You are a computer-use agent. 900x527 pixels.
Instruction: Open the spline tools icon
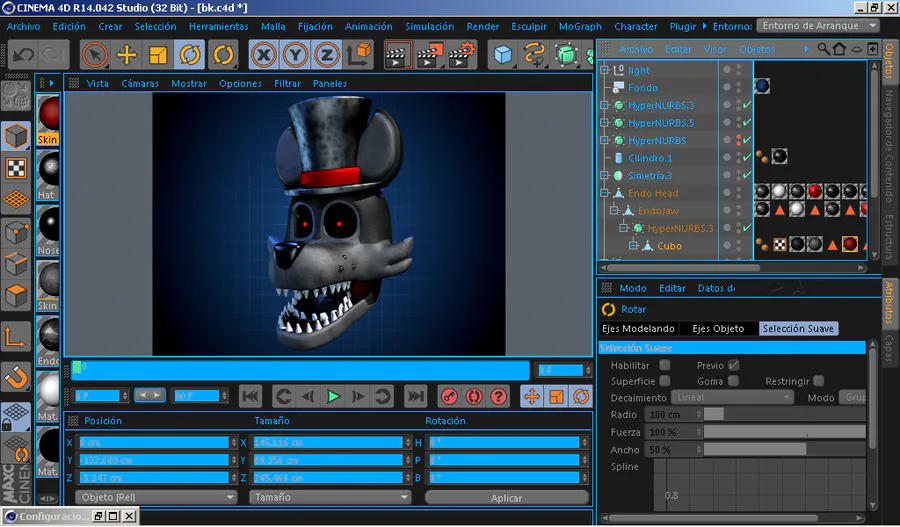tap(534, 55)
